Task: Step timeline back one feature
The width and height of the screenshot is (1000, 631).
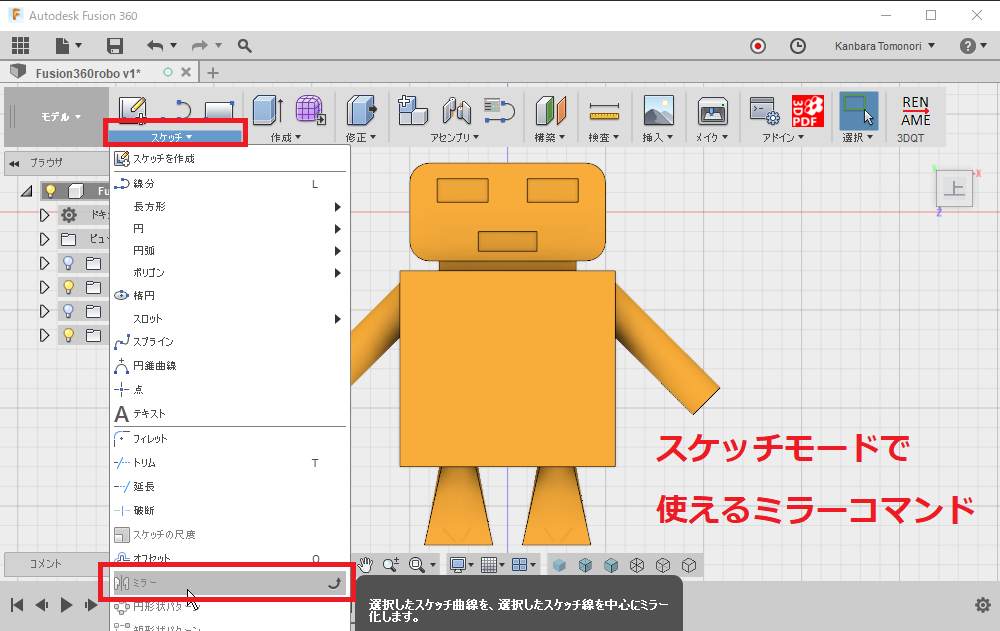Action: pyautogui.click(x=41, y=605)
